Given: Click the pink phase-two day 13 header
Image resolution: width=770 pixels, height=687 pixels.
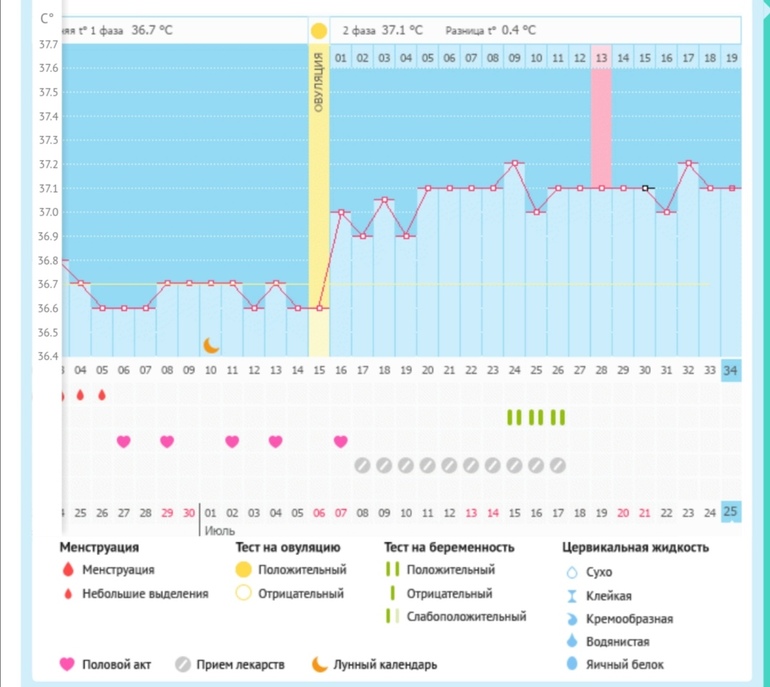Looking at the screenshot, I should (601, 58).
